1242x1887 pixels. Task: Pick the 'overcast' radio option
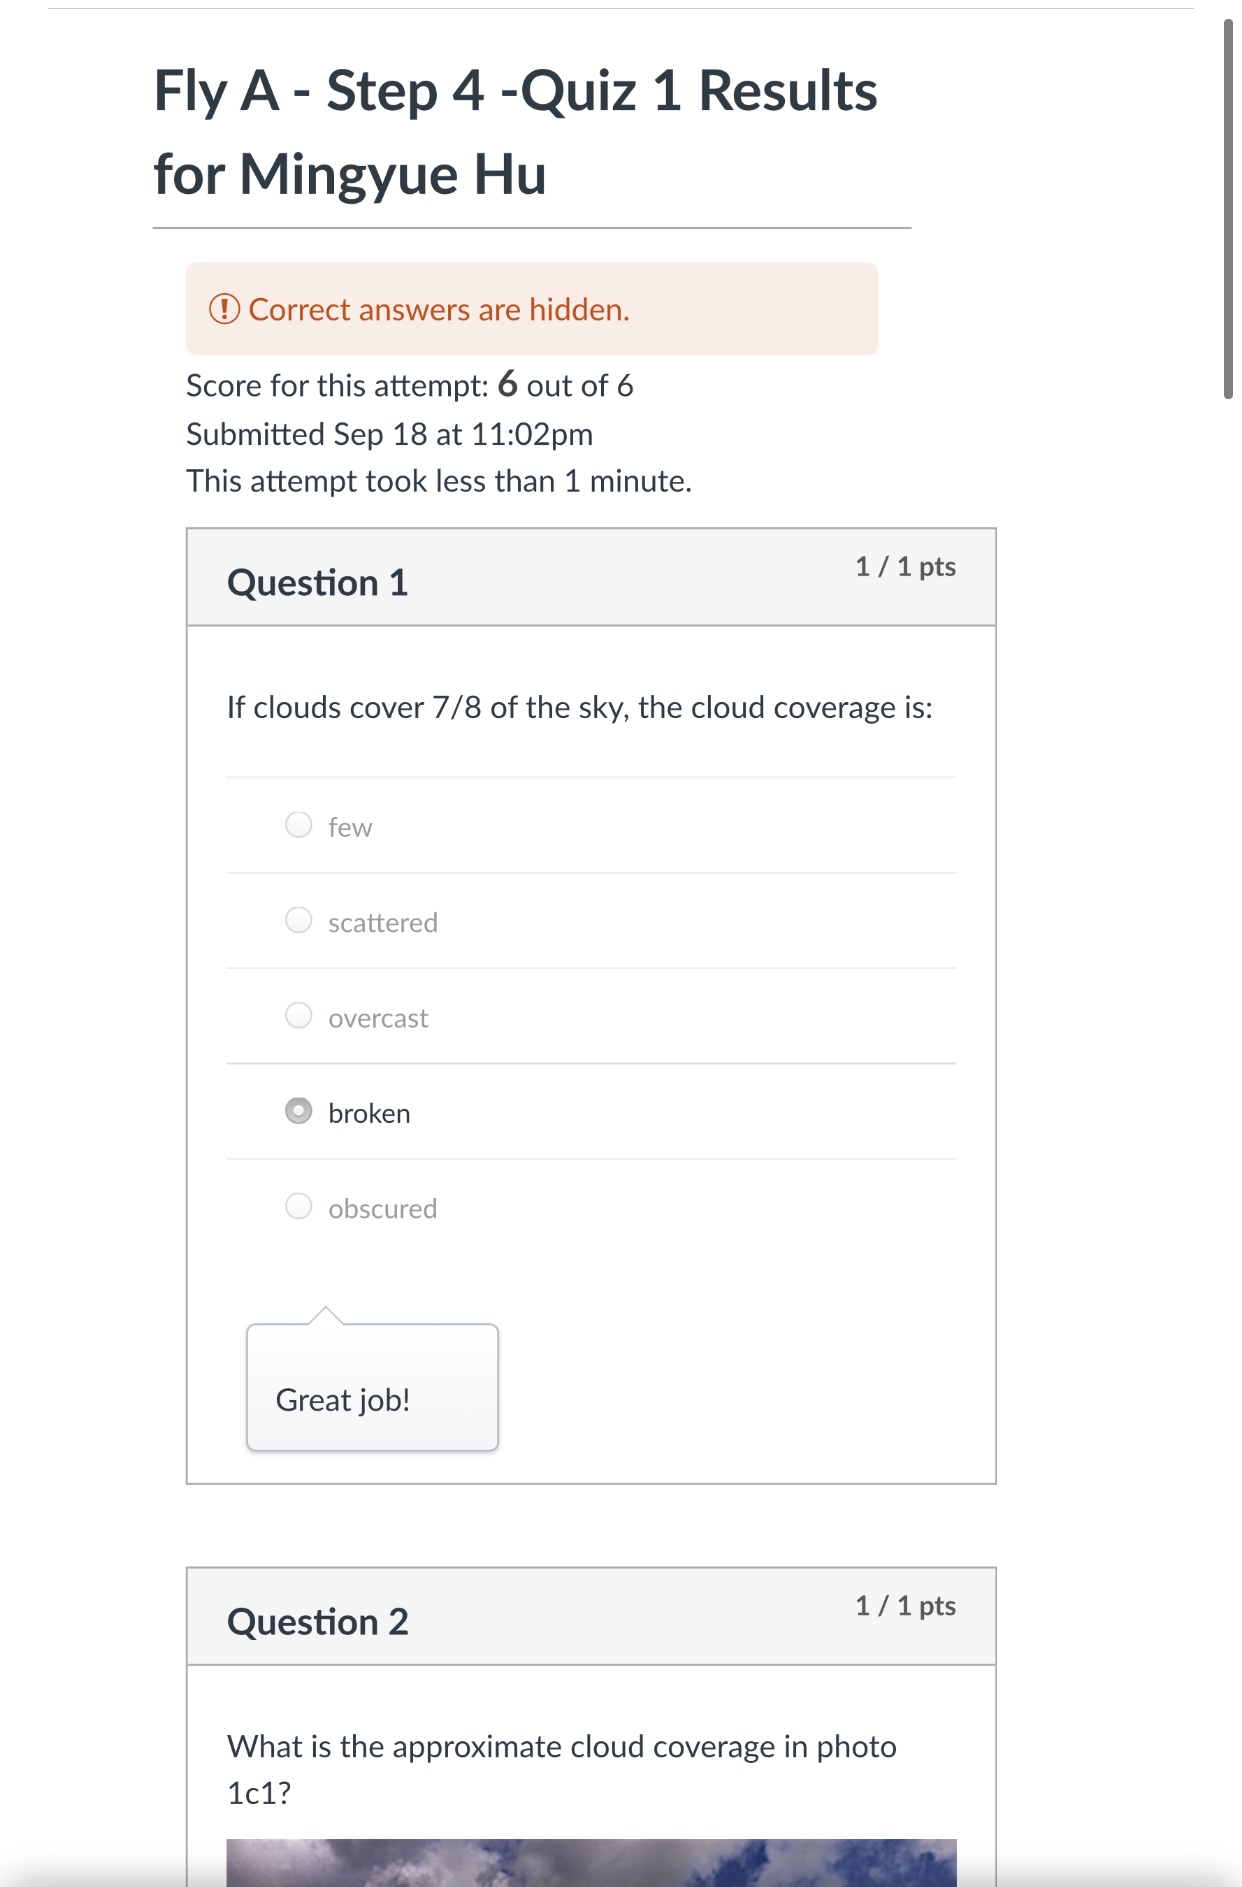coord(299,1016)
